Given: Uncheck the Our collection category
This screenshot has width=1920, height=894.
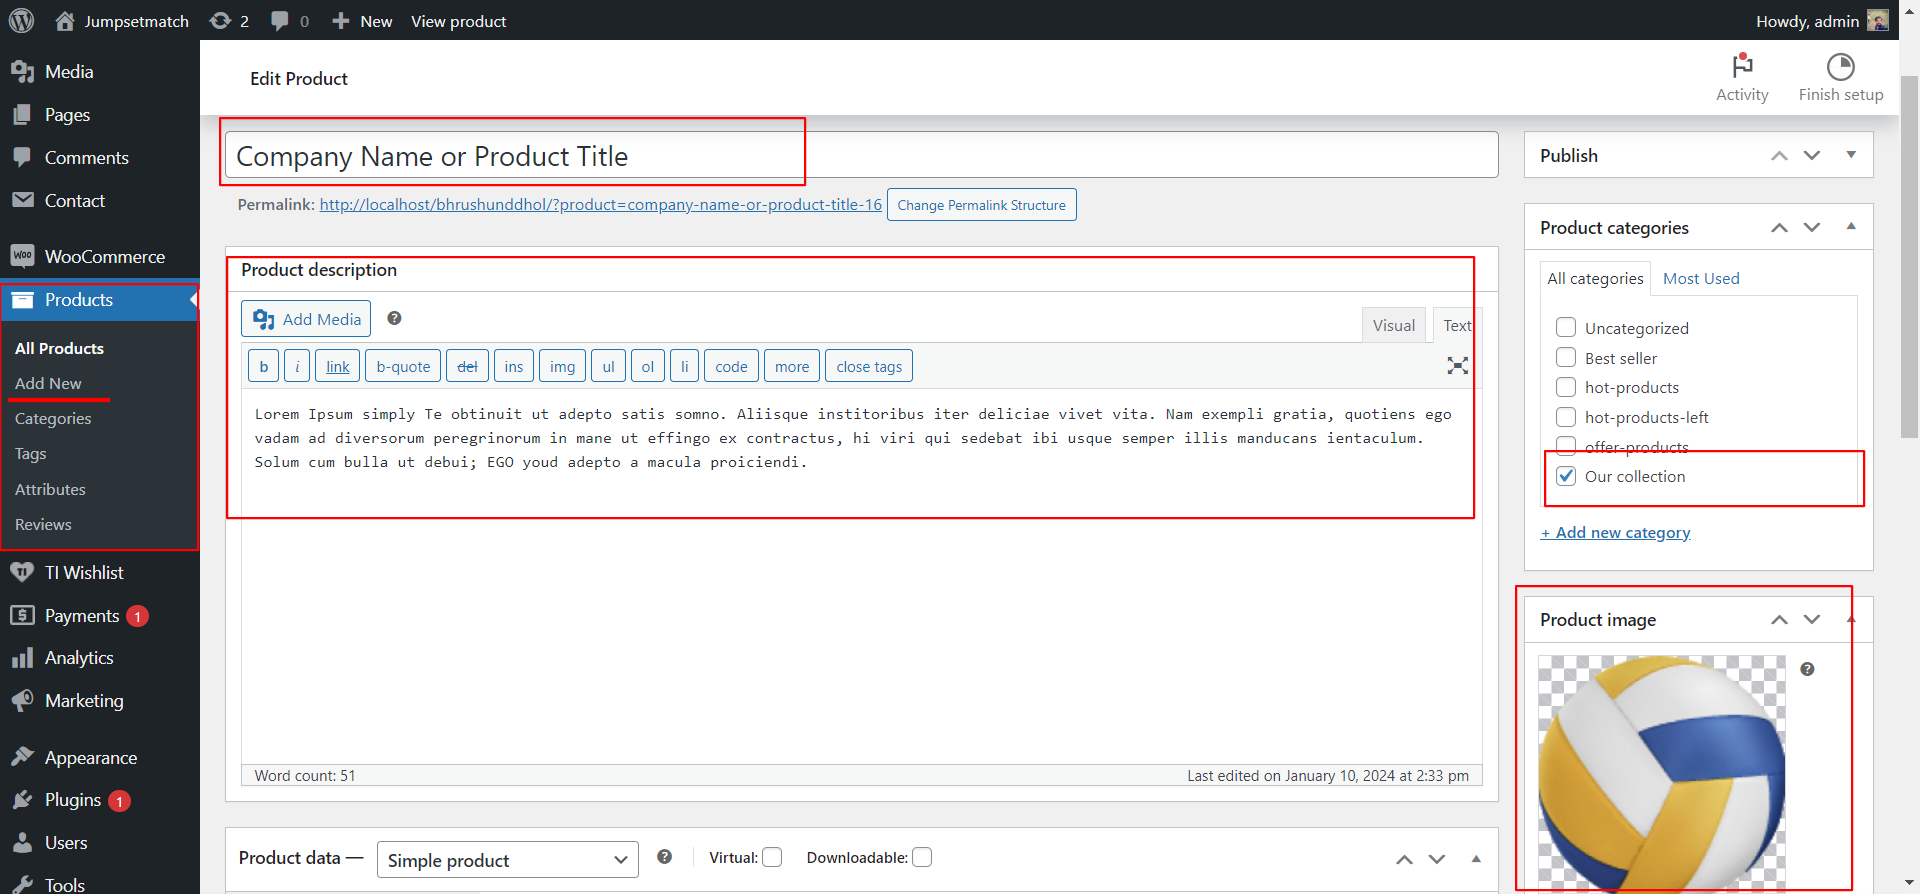Looking at the screenshot, I should pos(1566,476).
